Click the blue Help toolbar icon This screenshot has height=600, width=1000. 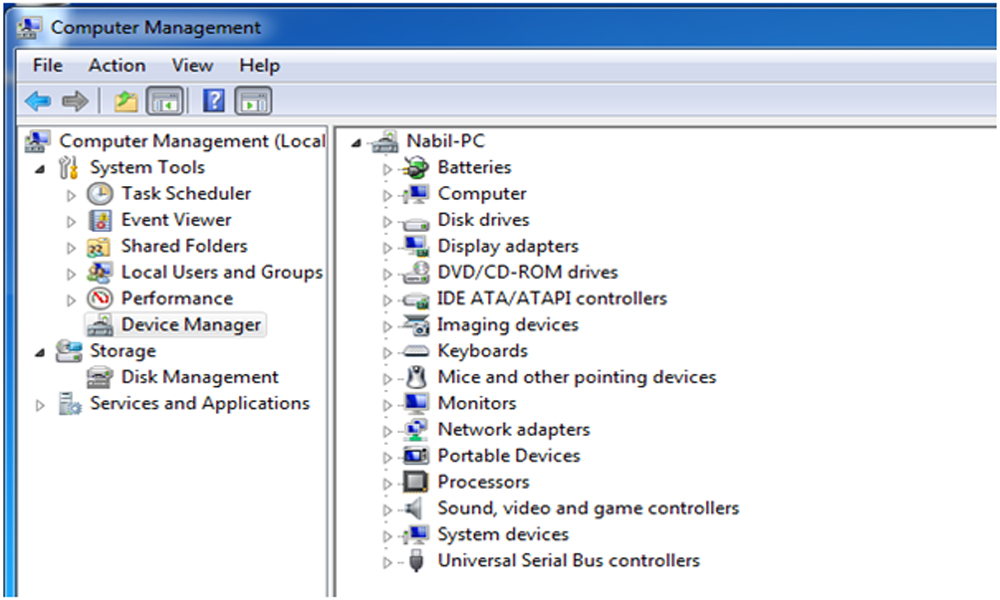point(214,101)
